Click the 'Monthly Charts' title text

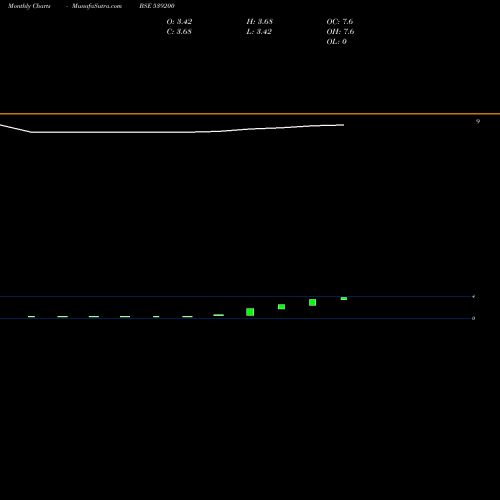29,6
